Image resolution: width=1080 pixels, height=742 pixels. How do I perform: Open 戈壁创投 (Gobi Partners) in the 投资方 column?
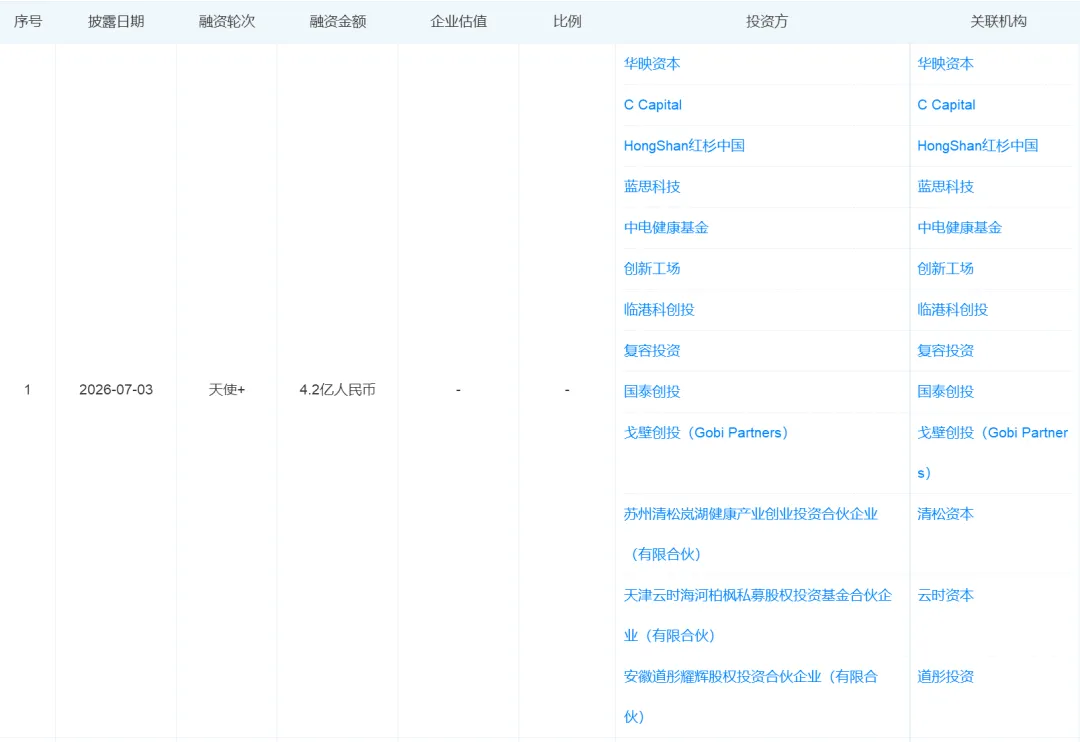pos(706,433)
